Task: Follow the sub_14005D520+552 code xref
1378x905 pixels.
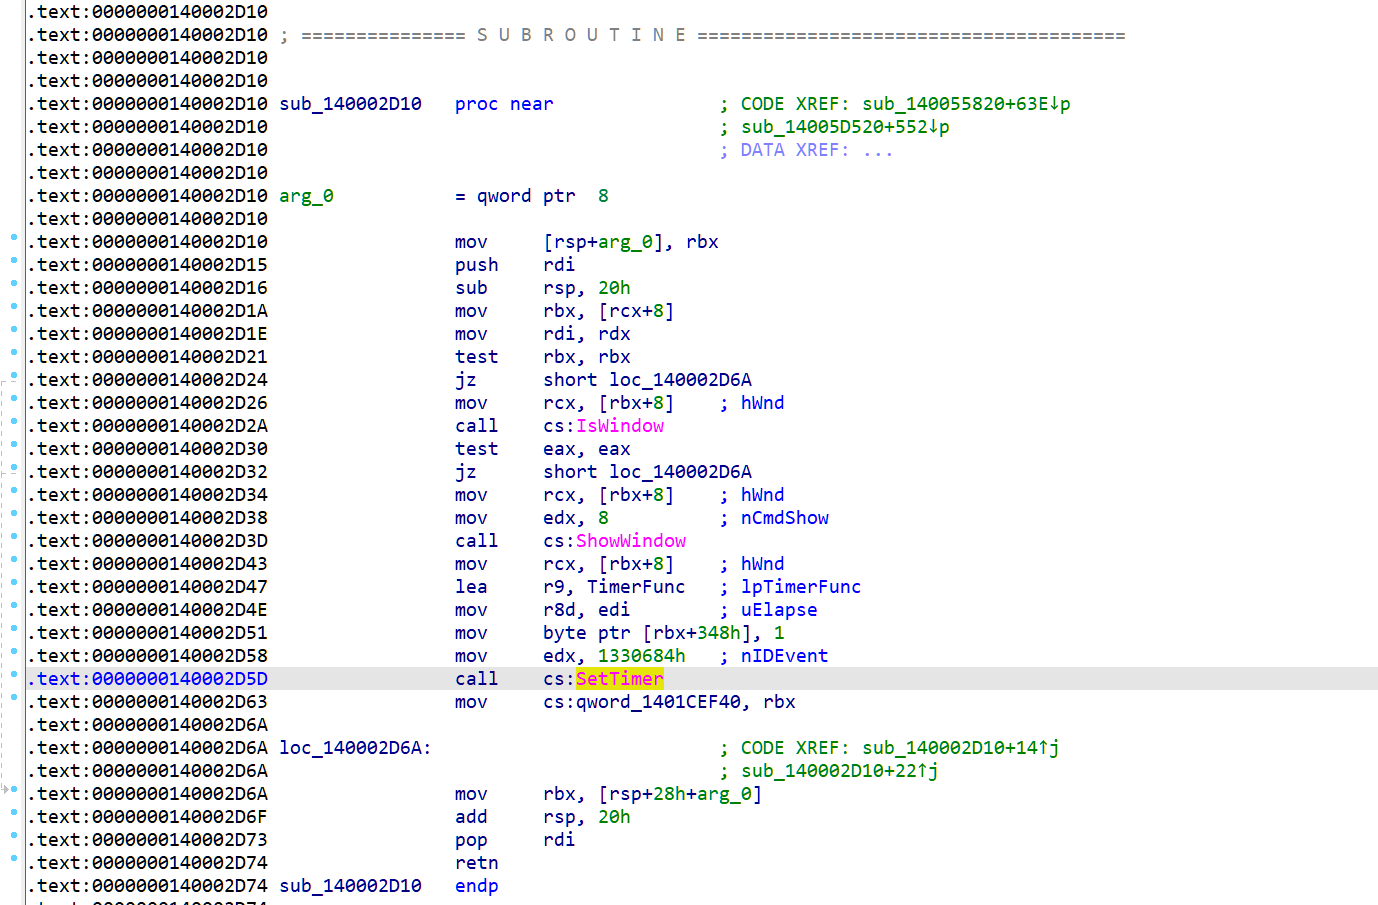Action: pyautogui.click(x=844, y=127)
